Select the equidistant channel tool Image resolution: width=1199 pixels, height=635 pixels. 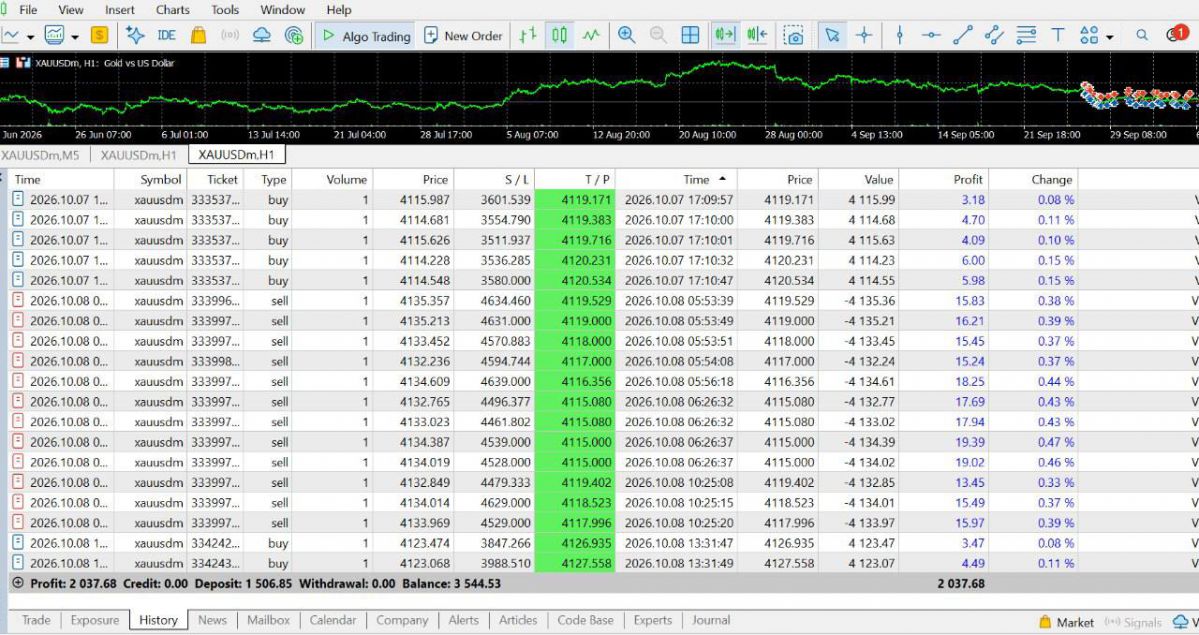point(994,35)
